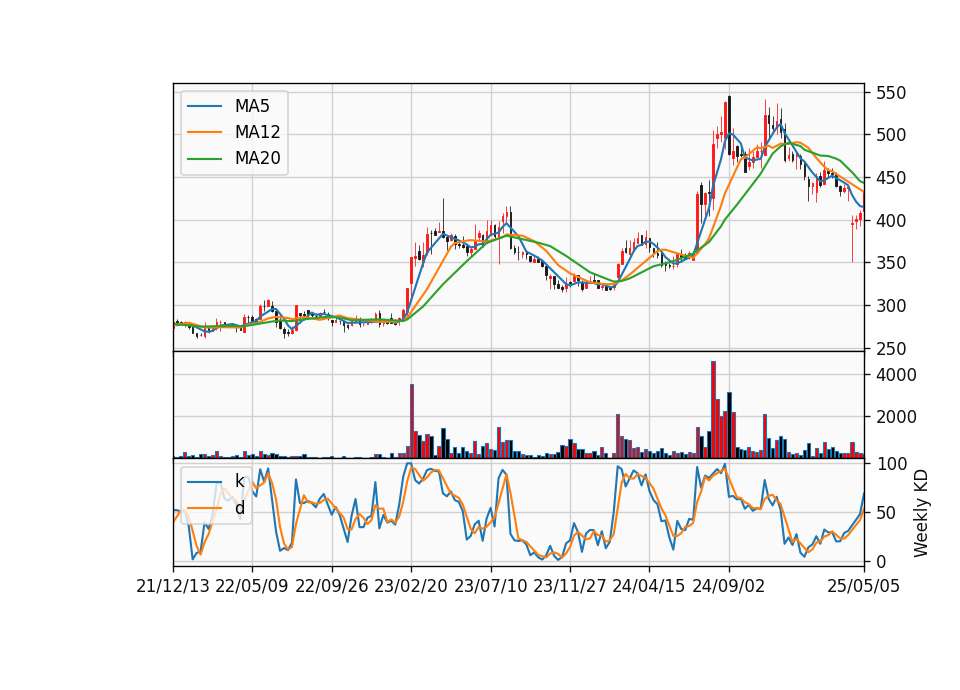Viewport: 960px width, 690px height.
Task: Click the 500 price axis label
Action: point(891,135)
